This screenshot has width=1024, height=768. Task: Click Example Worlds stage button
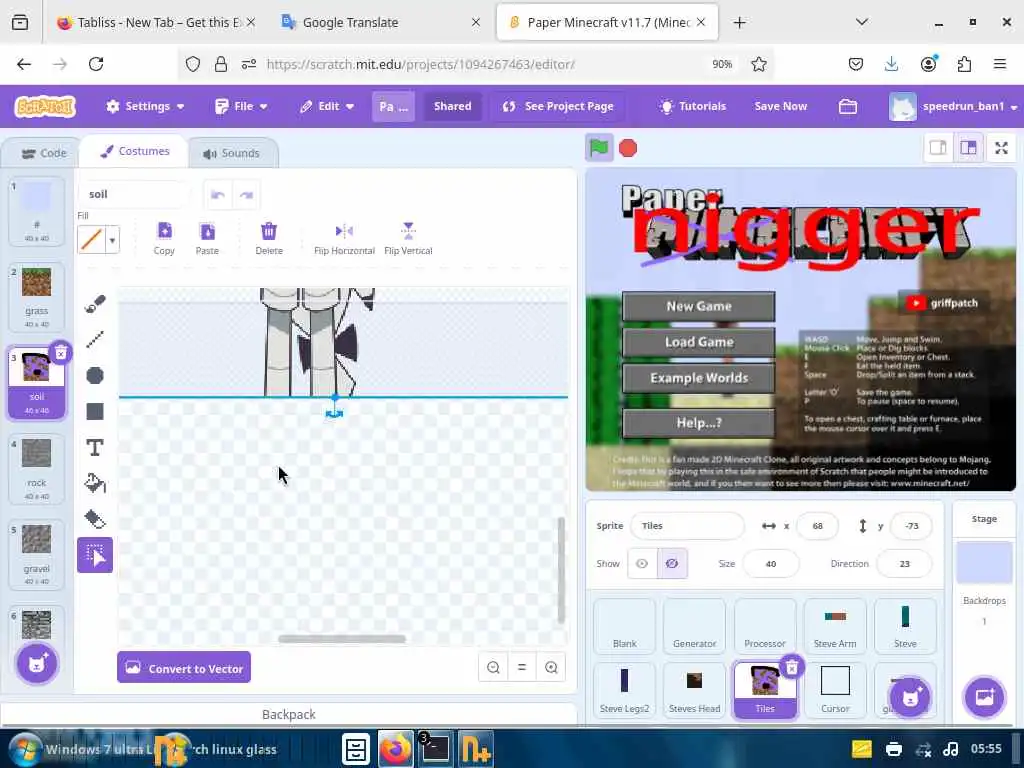pos(698,378)
